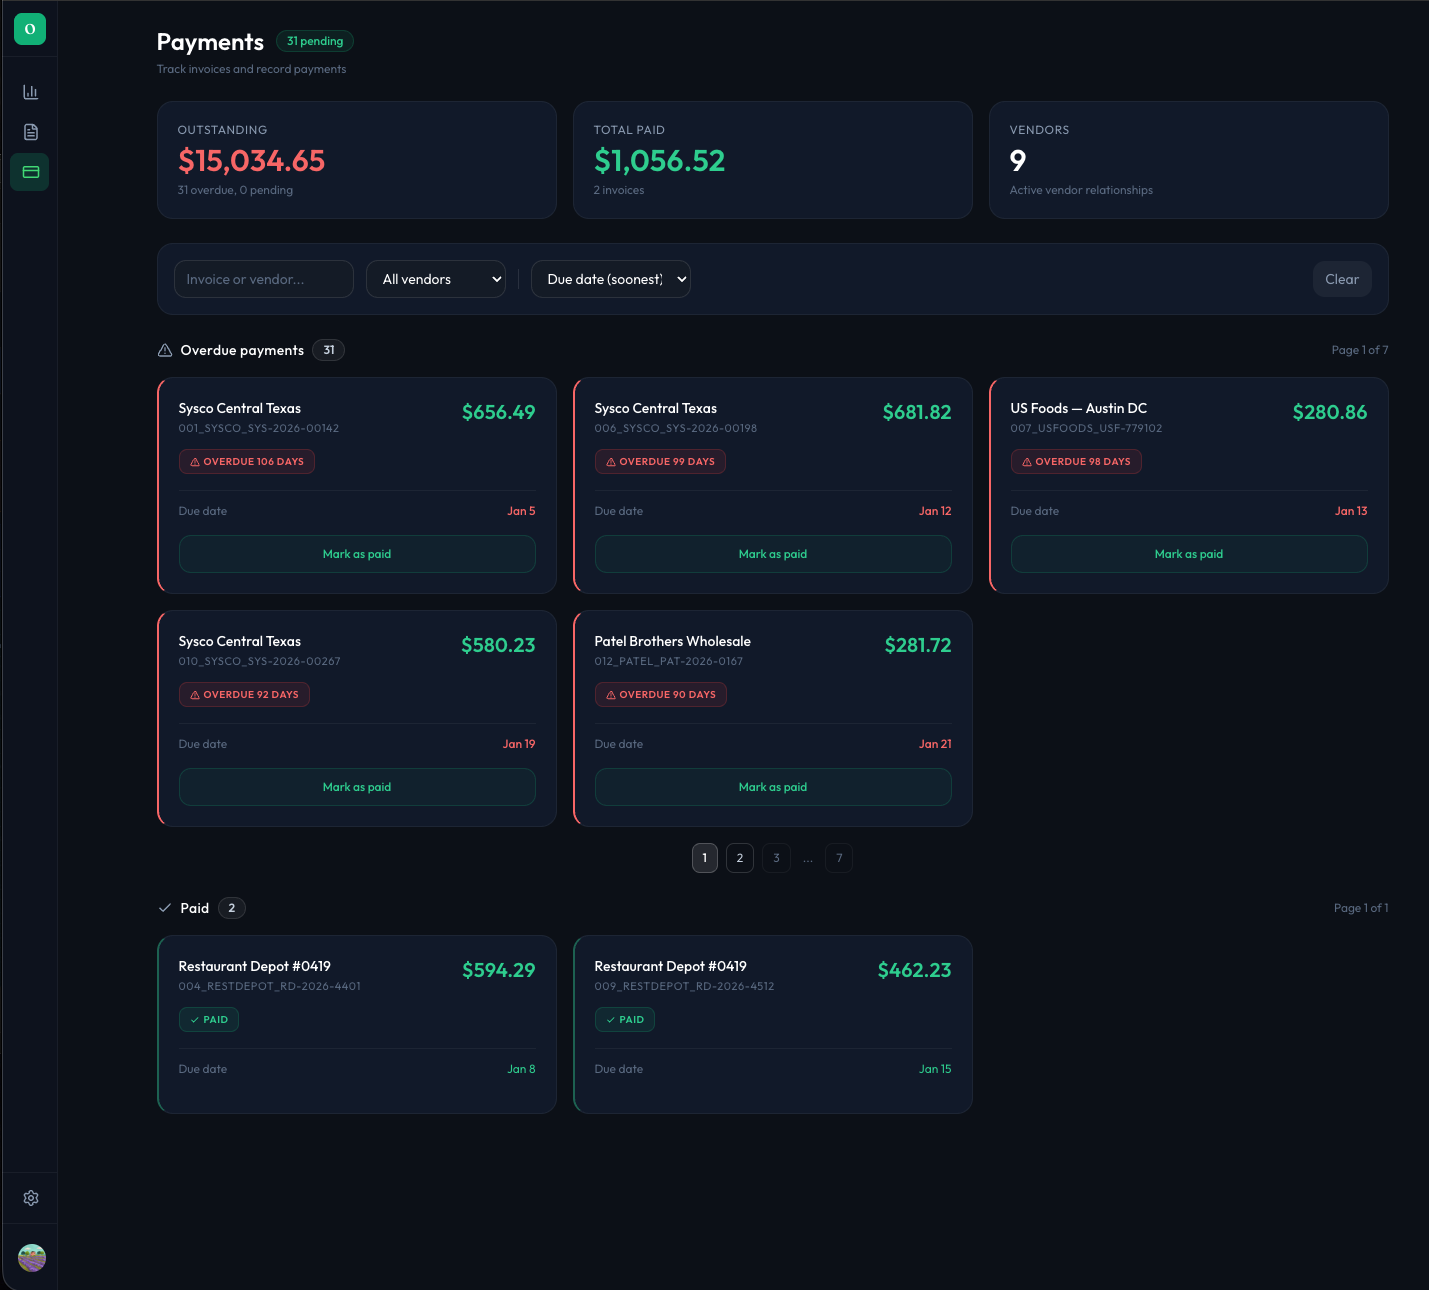Click the Page 1 of 7 label
This screenshot has height=1290, width=1429.
[1360, 350]
